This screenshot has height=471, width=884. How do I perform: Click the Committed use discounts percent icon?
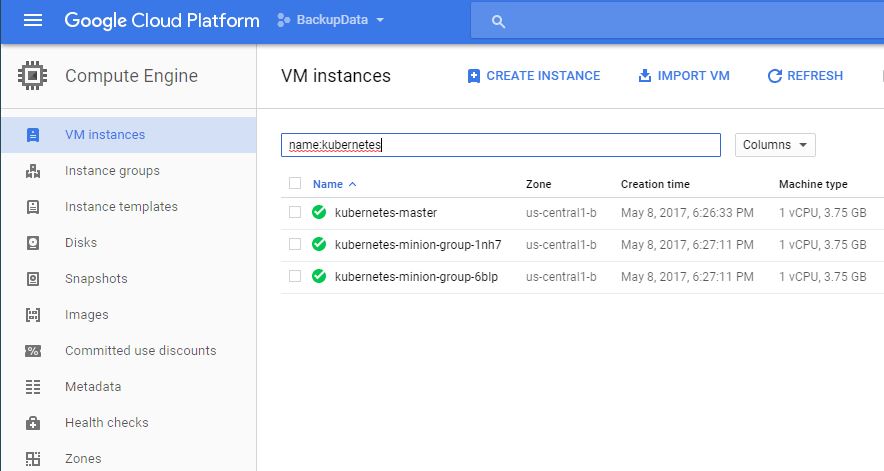coord(33,351)
